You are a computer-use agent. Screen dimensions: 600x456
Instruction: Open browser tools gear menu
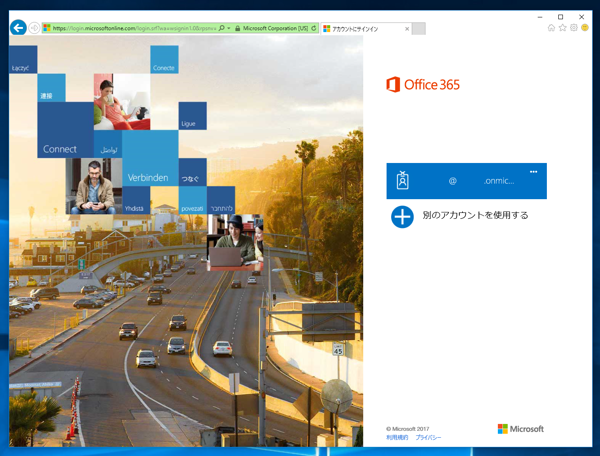pos(573,28)
